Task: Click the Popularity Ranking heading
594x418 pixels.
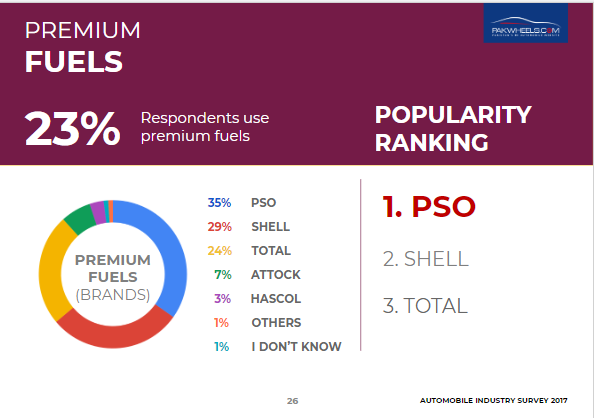Action: [453, 128]
